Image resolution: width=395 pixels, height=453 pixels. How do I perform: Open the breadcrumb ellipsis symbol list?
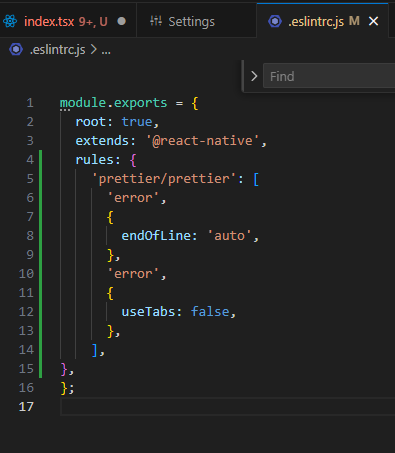106,51
